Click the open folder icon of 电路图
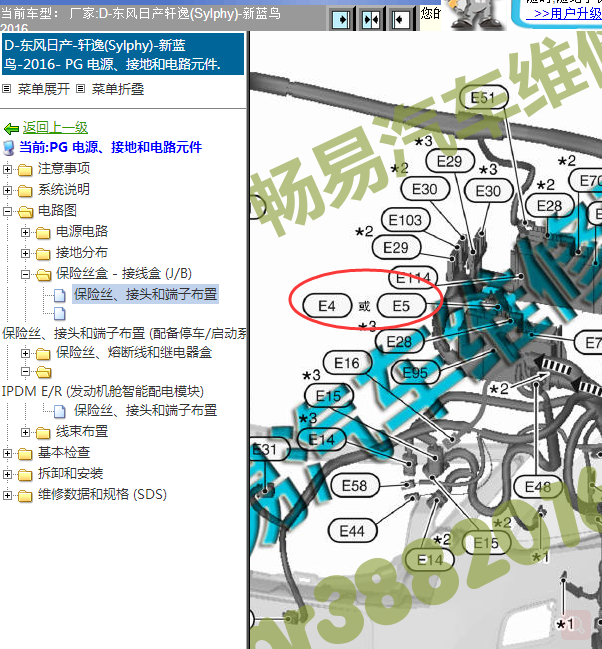Image resolution: width=602 pixels, height=649 pixels. [x=25, y=212]
